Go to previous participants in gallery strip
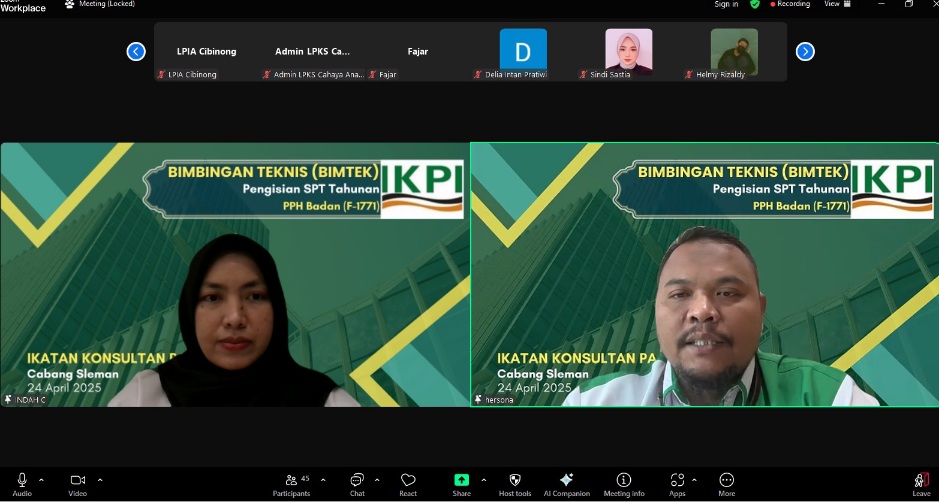 136,52
